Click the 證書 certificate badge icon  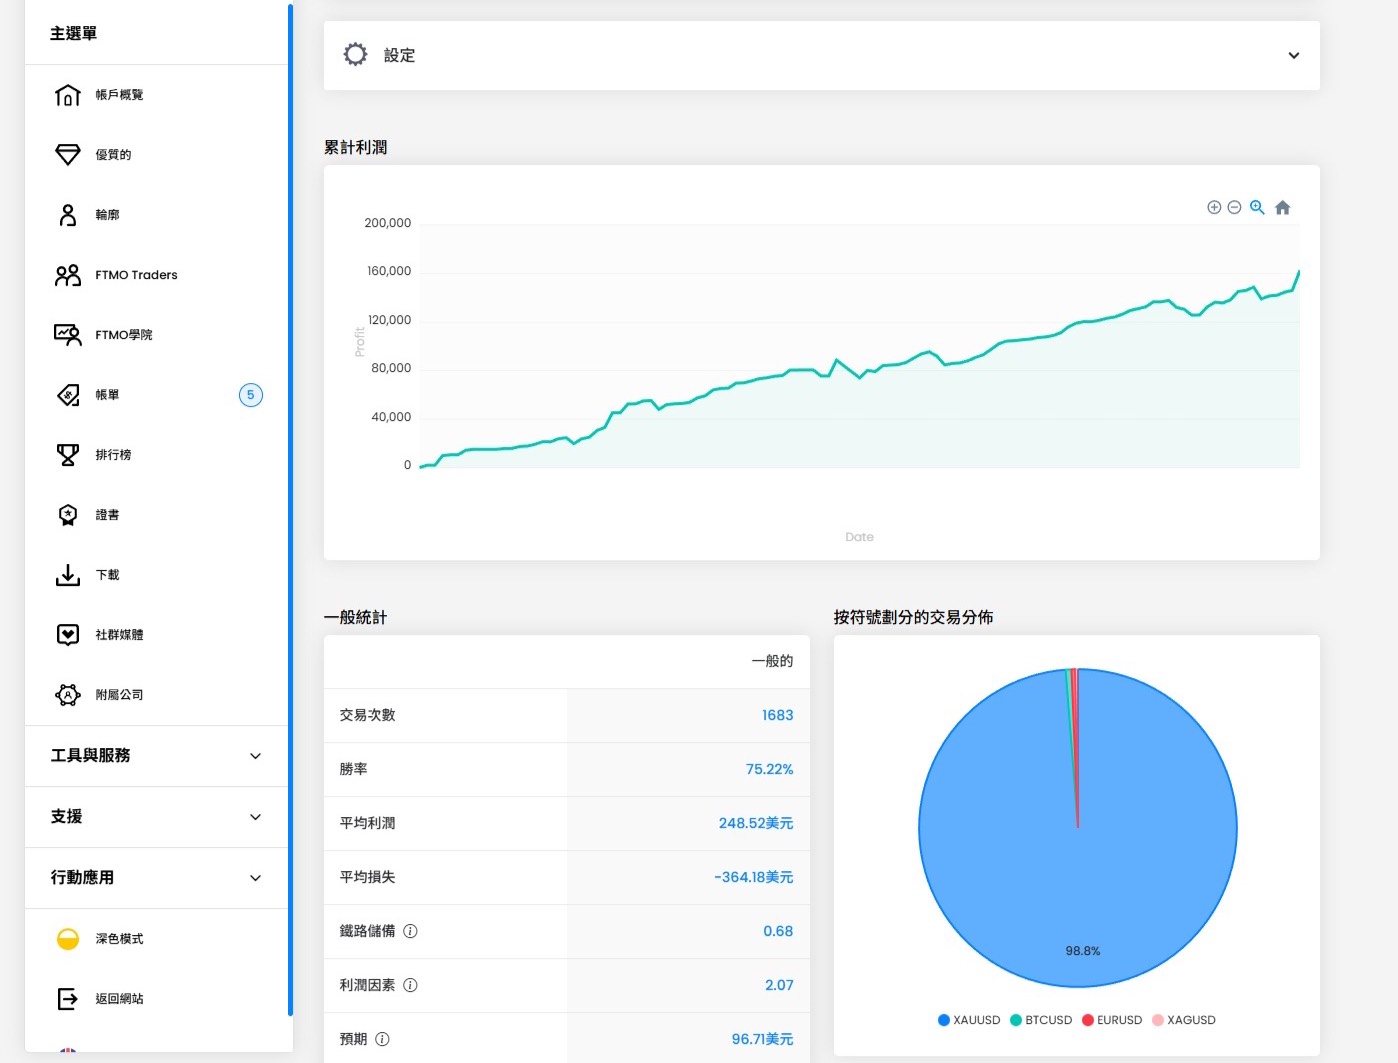point(68,515)
